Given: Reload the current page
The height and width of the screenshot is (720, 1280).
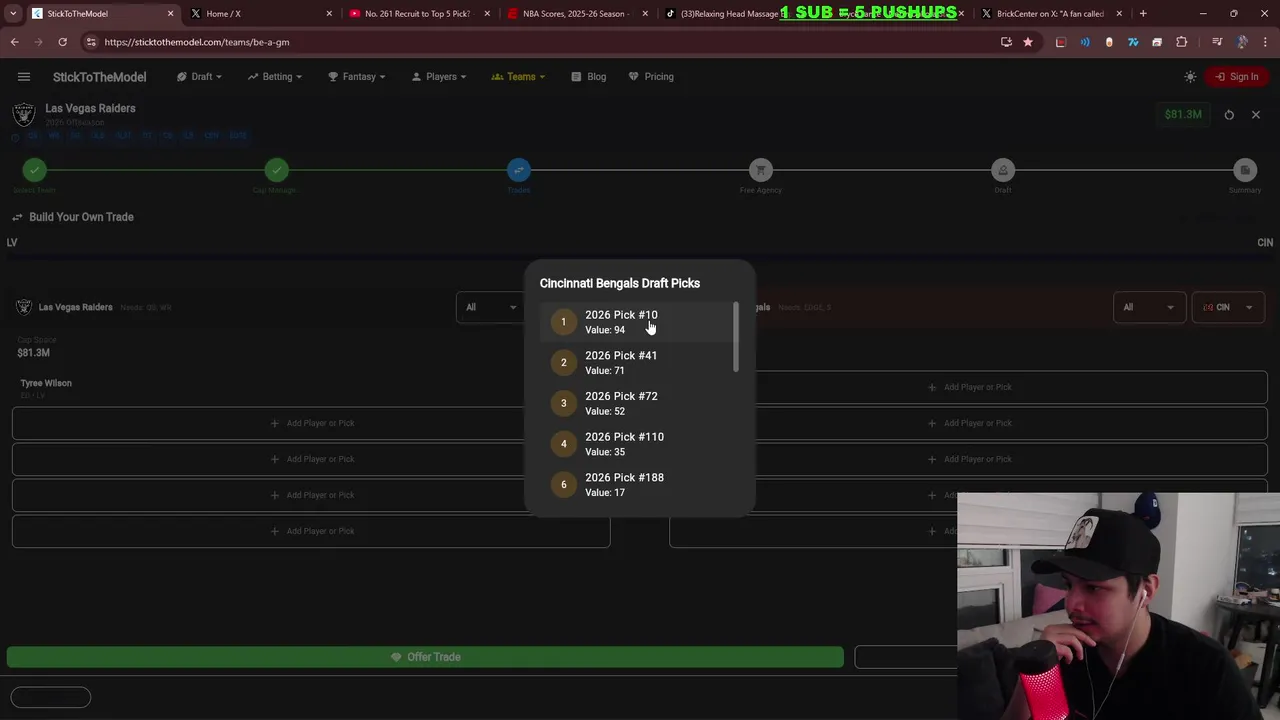Looking at the screenshot, I should pos(62,42).
